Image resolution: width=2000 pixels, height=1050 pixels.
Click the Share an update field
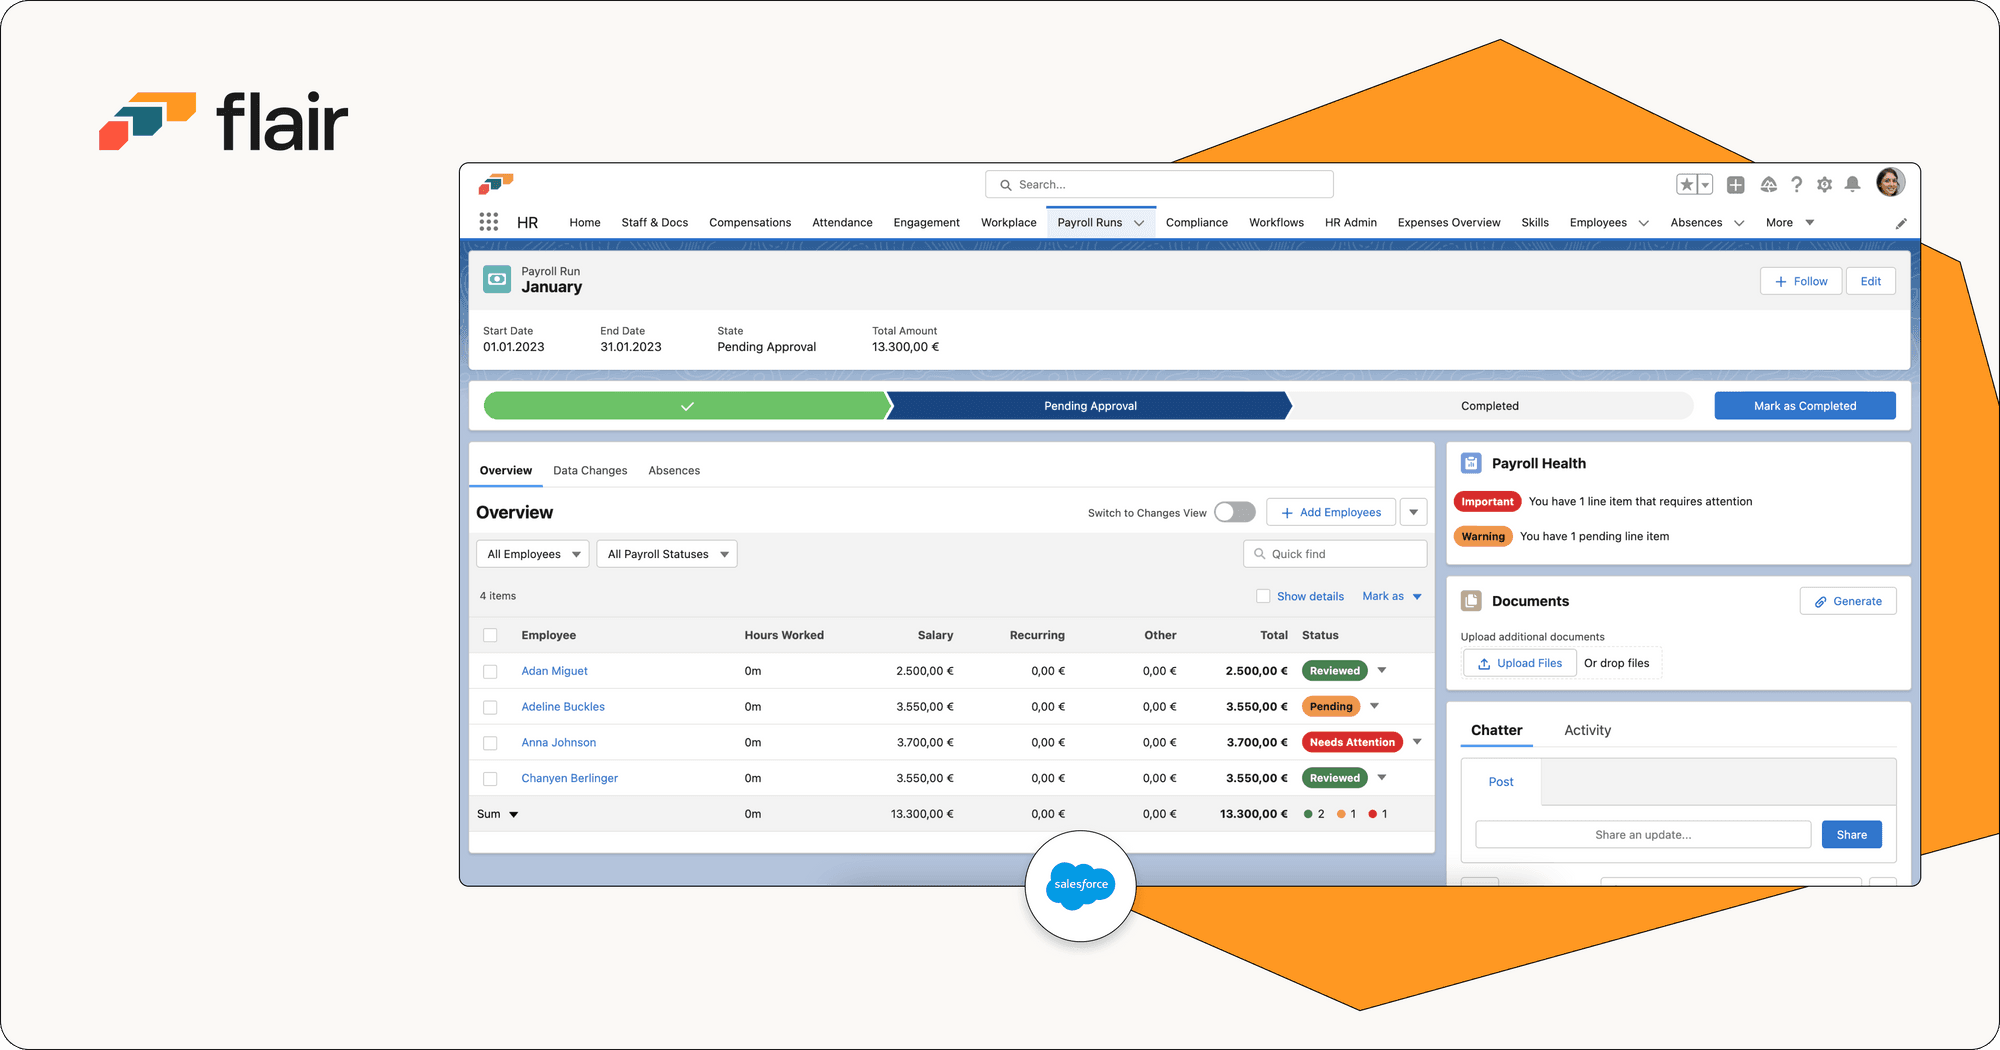[1643, 835]
